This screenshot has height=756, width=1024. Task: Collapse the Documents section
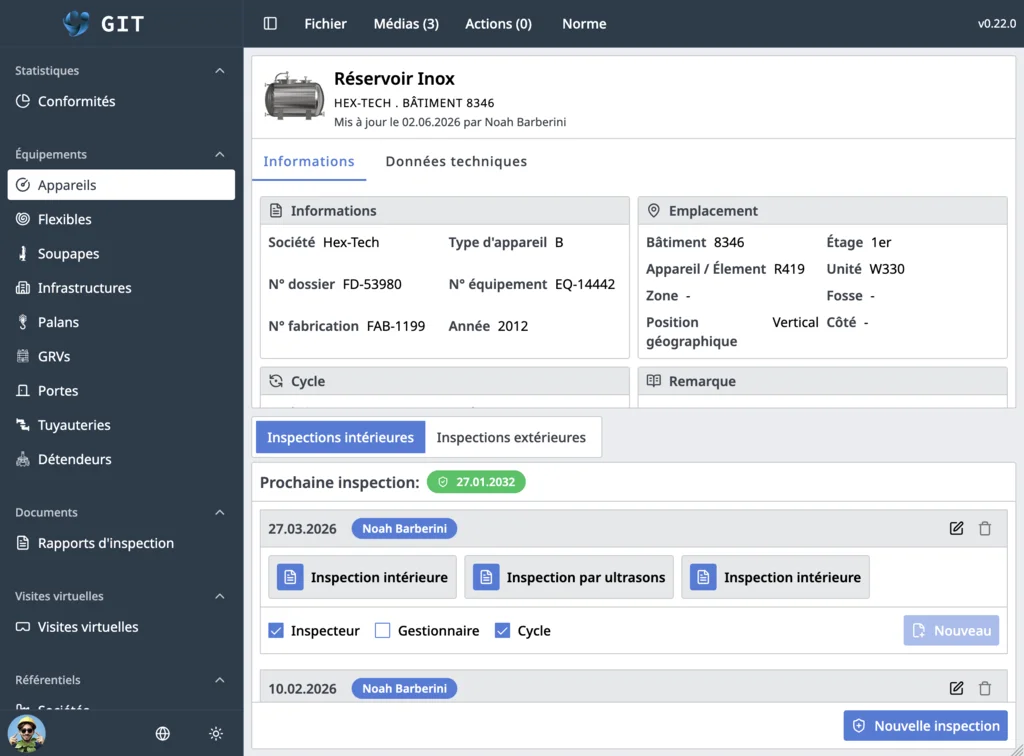[219, 512]
